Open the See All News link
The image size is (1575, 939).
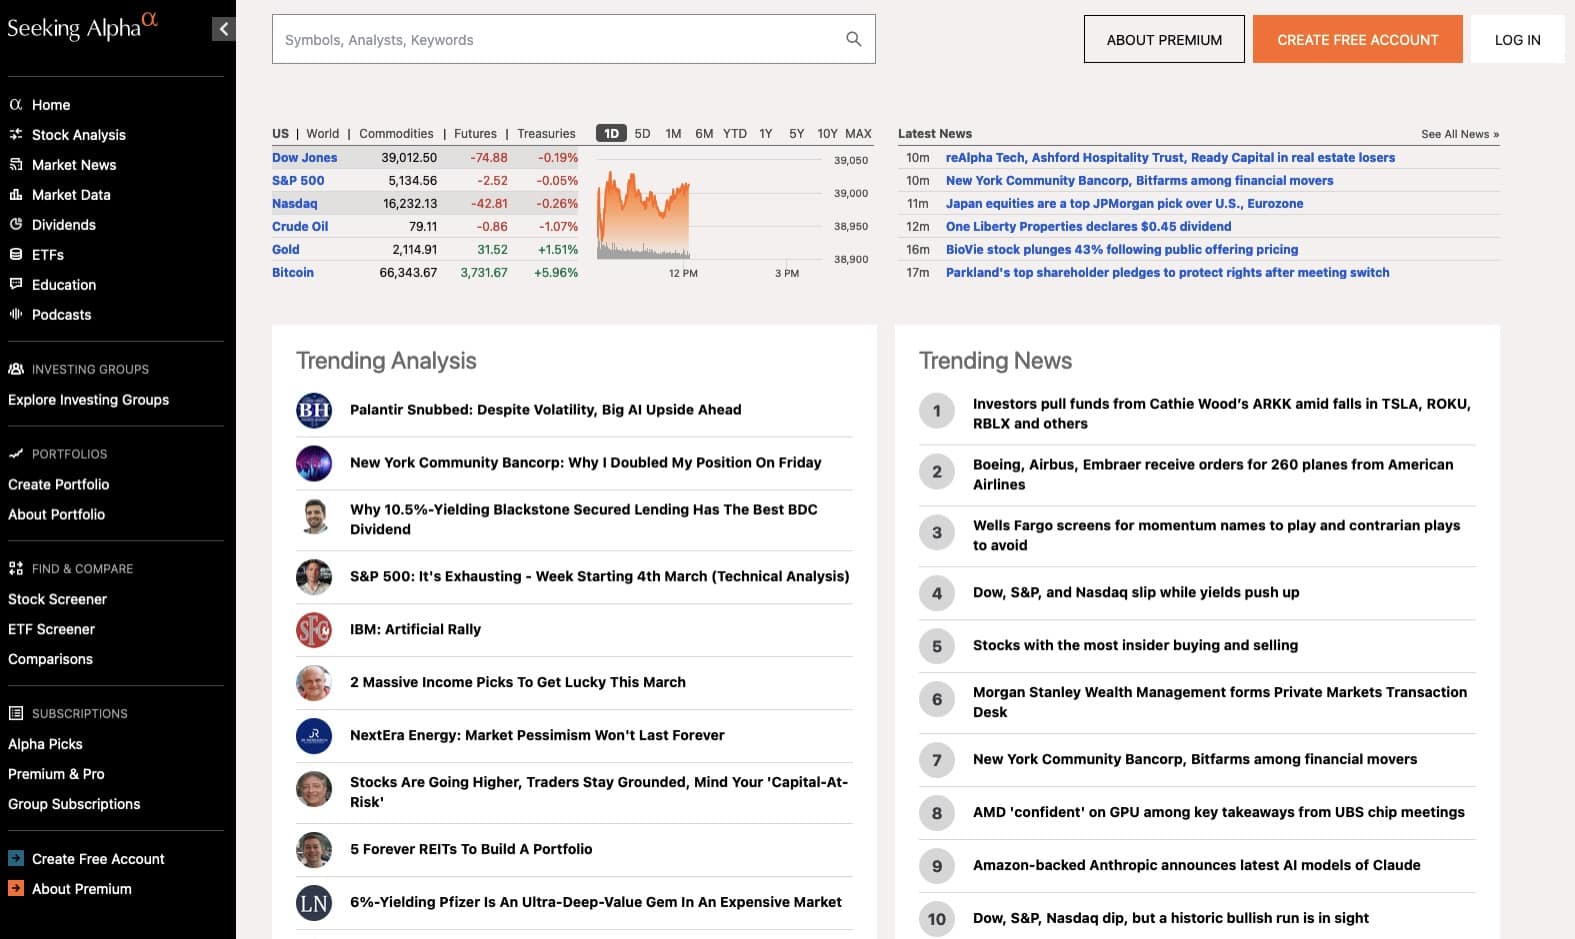(x=1459, y=134)
